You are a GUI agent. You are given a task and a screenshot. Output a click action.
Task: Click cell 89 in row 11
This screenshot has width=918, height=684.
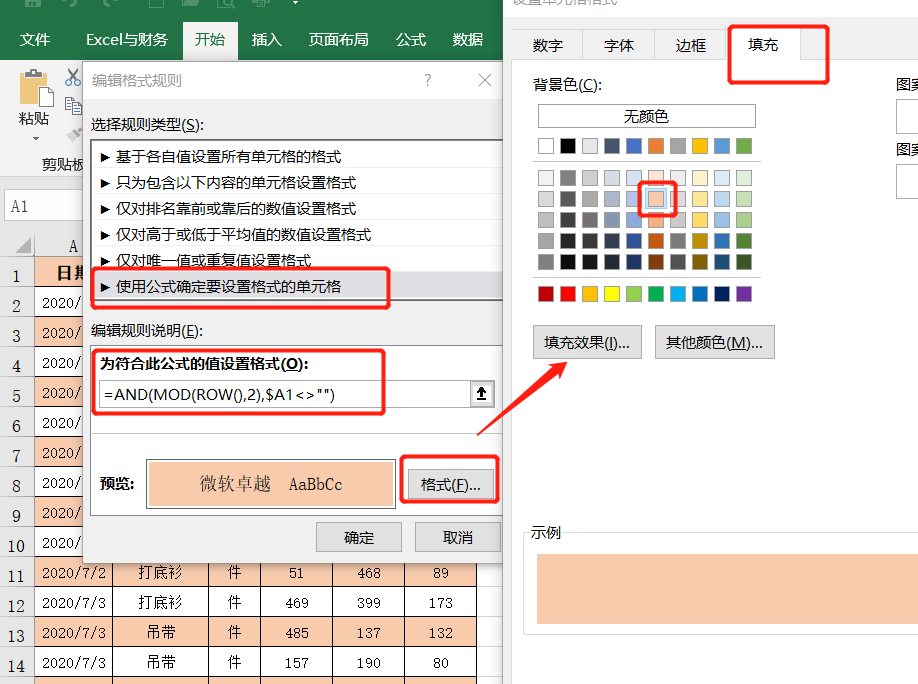coord(440,573)
